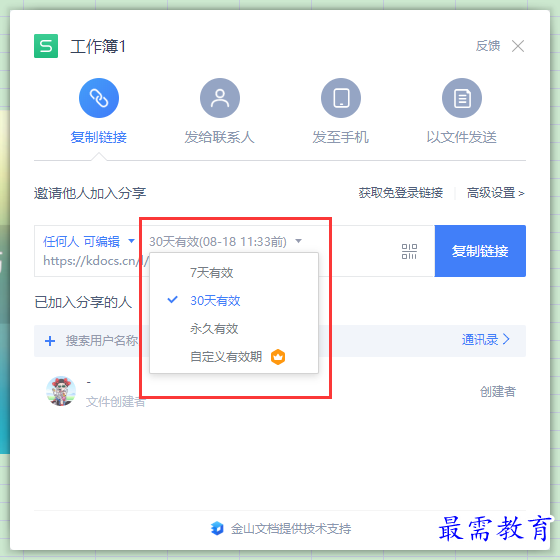Screen dimensions: 560x560
Task: Click the plus icon beside the user search
Action: point(50,341)
